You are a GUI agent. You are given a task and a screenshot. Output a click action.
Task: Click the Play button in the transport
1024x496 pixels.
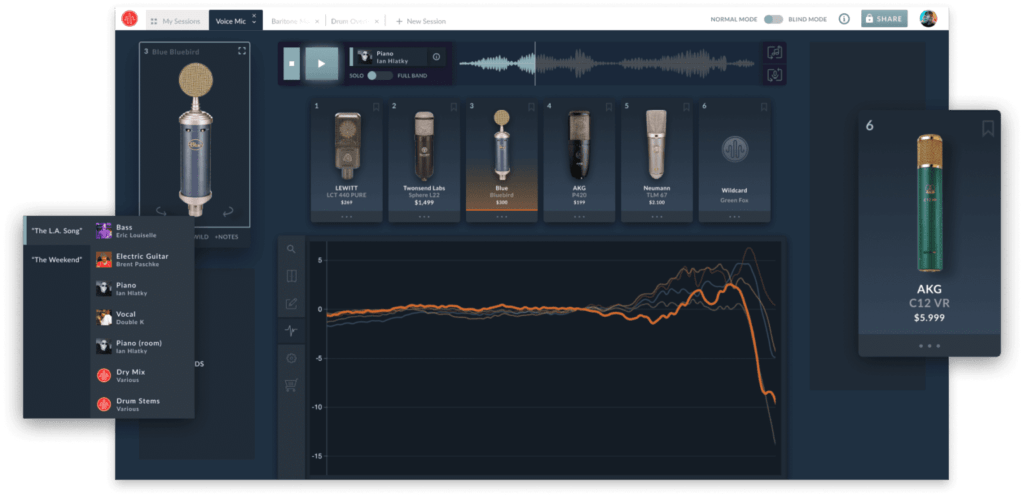click(x=321, y=63)
